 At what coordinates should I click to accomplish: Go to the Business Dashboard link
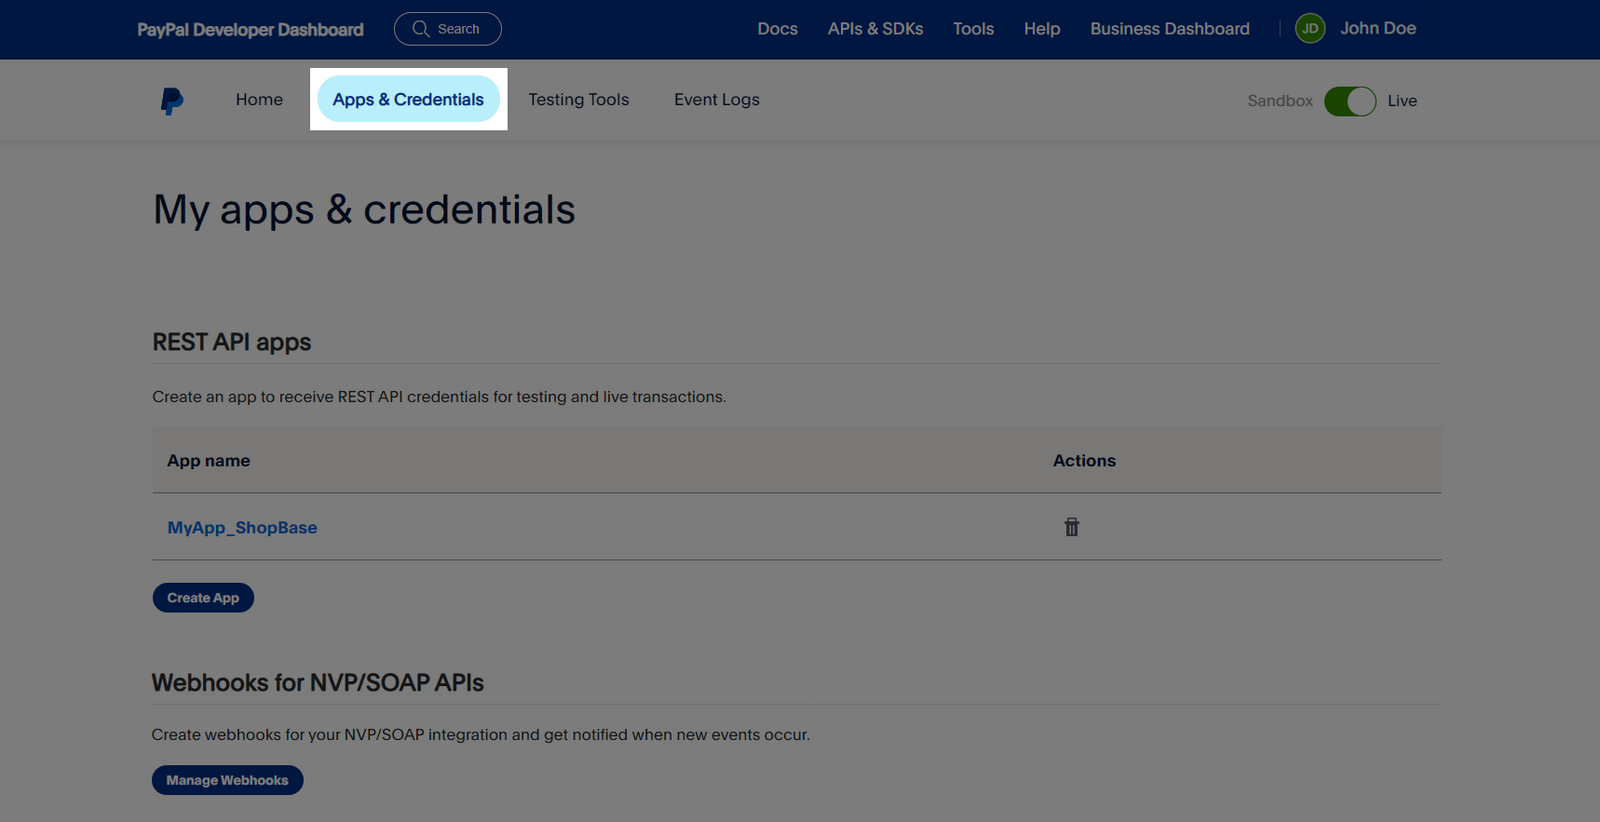point(1169,29)
